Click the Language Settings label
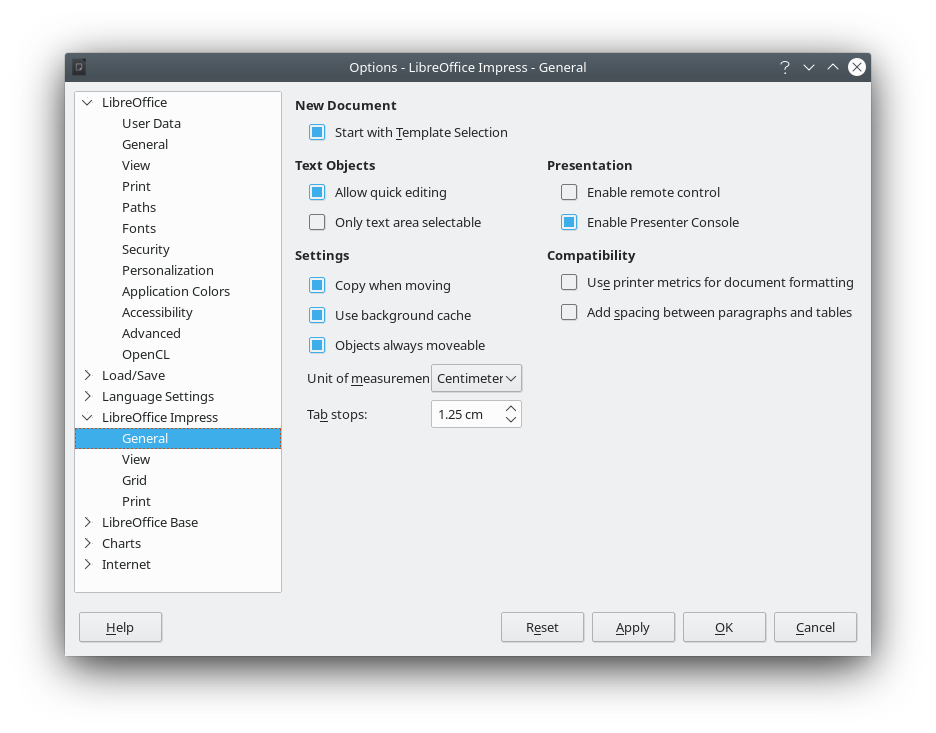 (x=158, y=396)
